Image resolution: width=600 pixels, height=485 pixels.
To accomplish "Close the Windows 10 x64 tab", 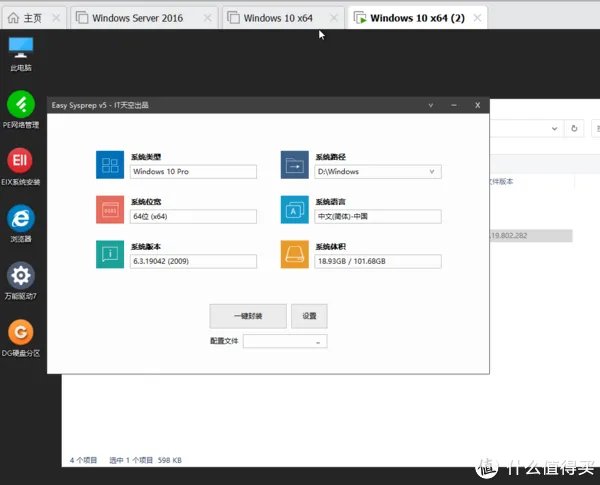I will click(334, 18).
